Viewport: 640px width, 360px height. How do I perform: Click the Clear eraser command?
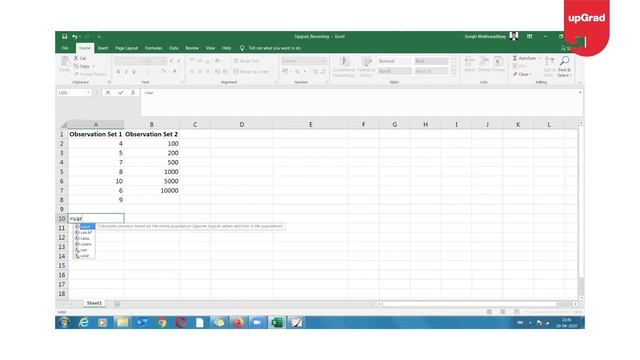pyautogui.click(x=522, y=74)
